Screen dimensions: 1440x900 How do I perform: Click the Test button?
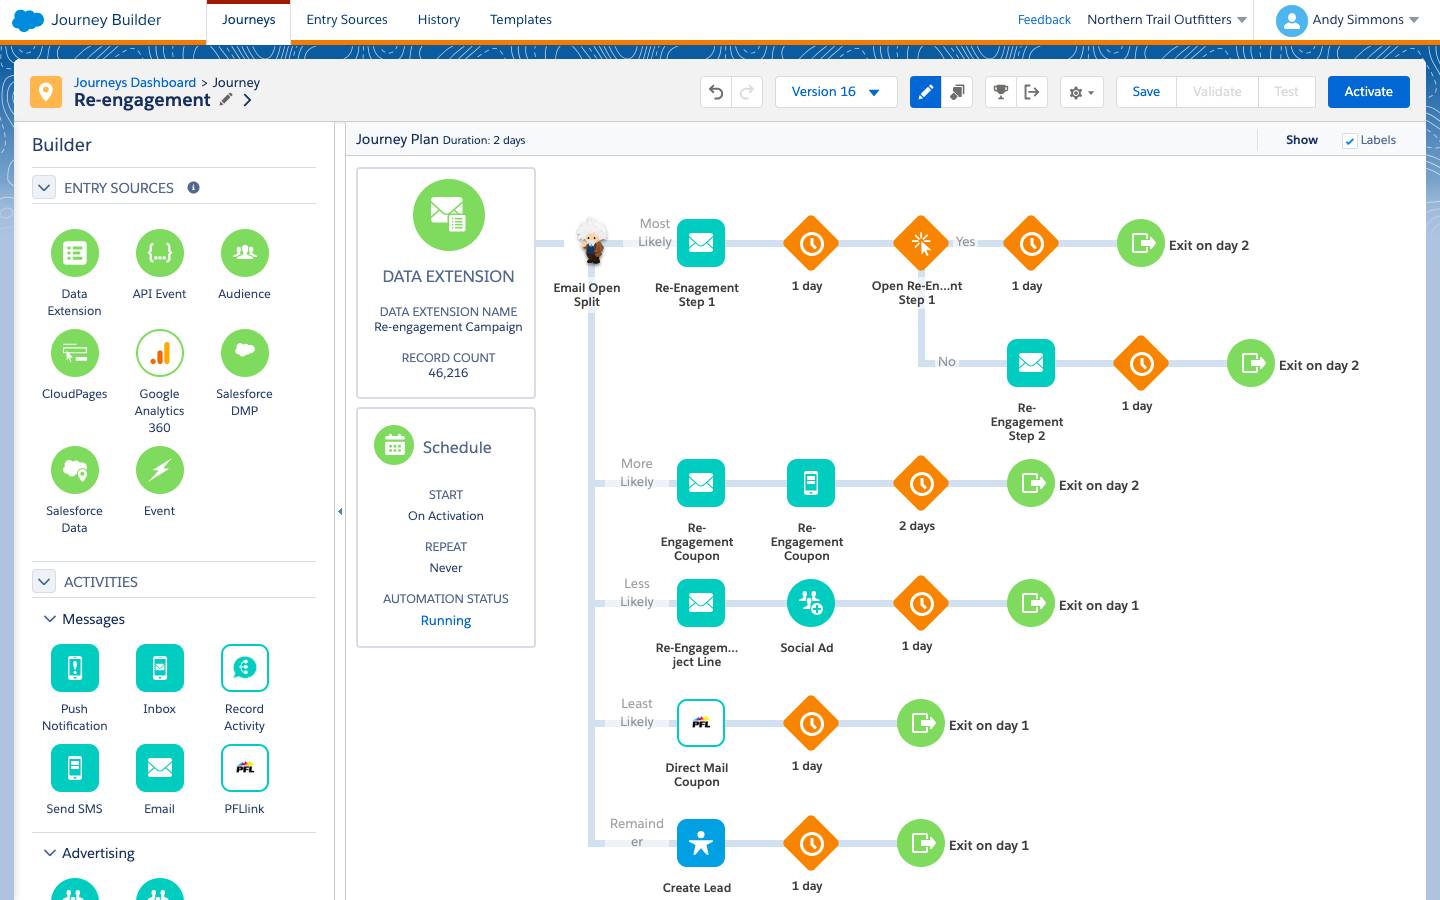click(x=1286, y=92)
